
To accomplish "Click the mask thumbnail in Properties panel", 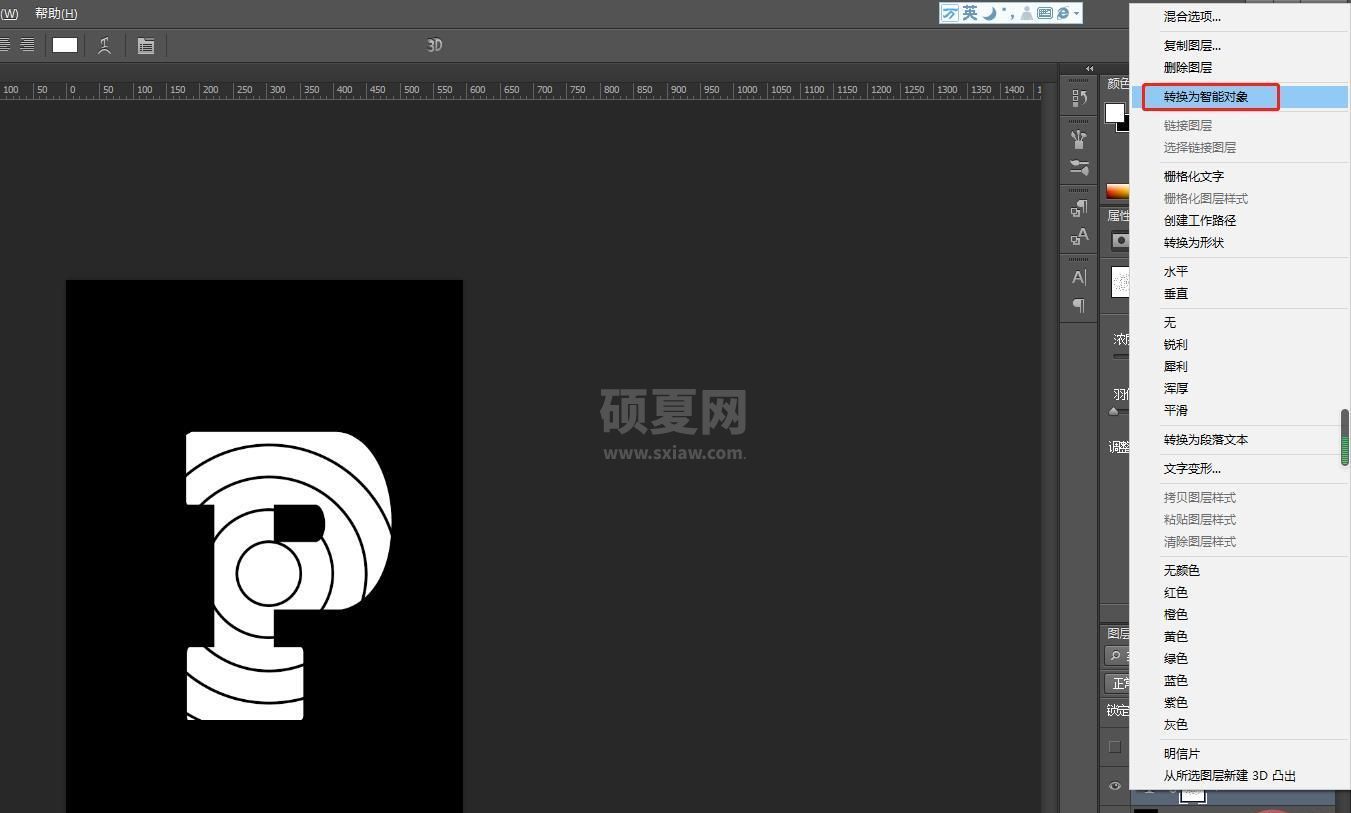I will pos(1121,281).
